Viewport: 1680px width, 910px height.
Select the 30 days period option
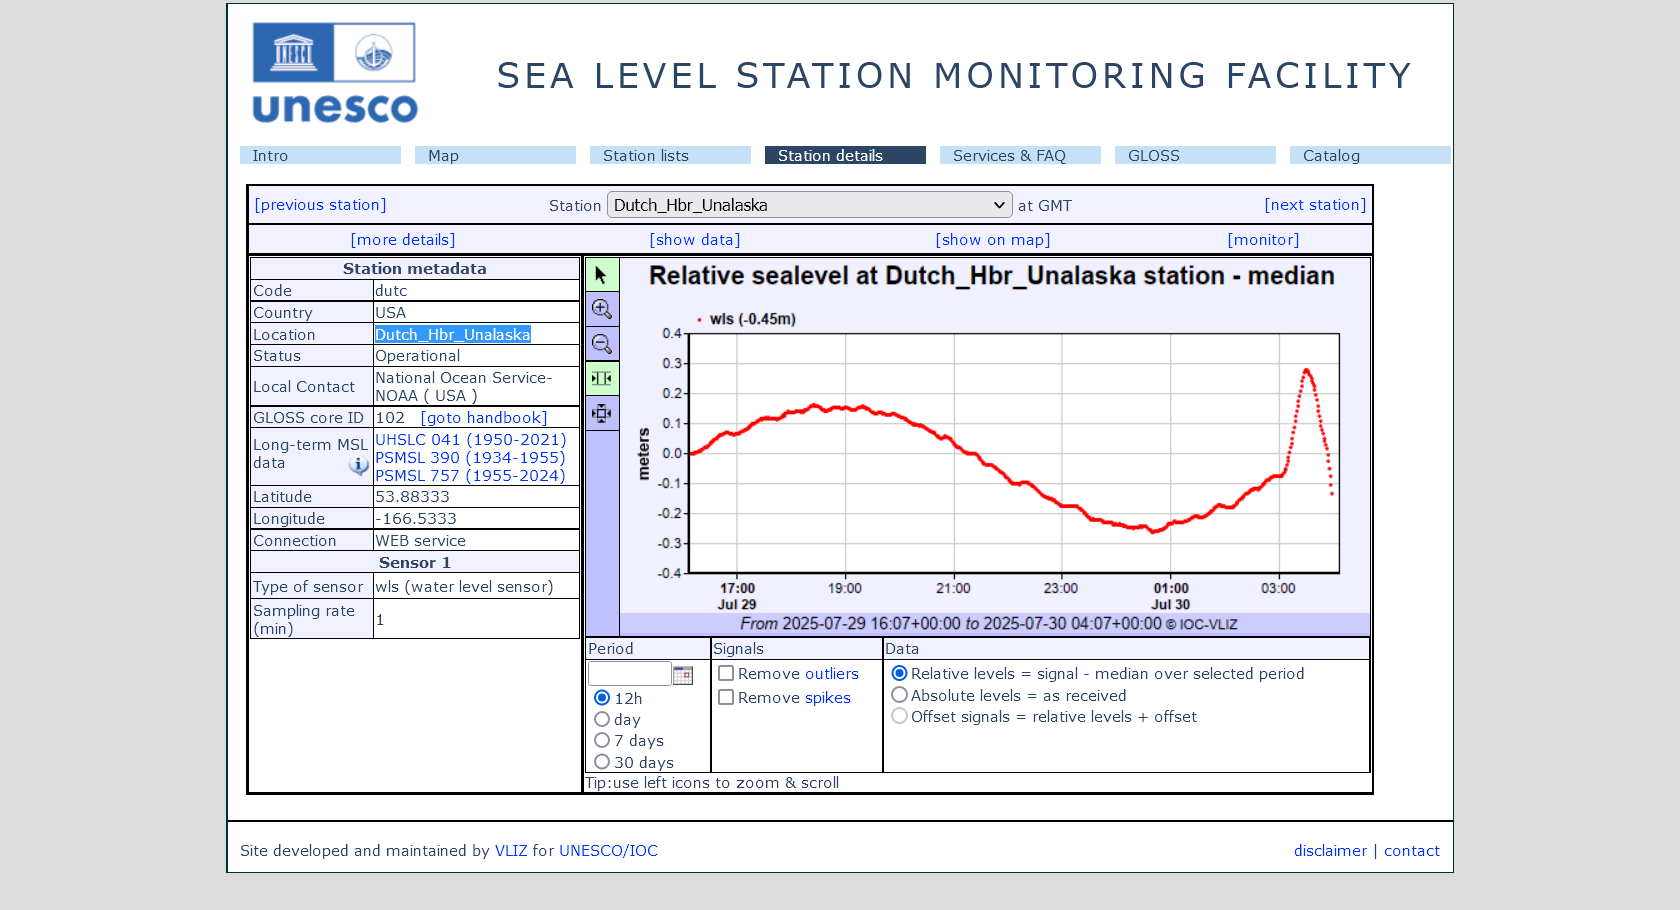point(602,762)
